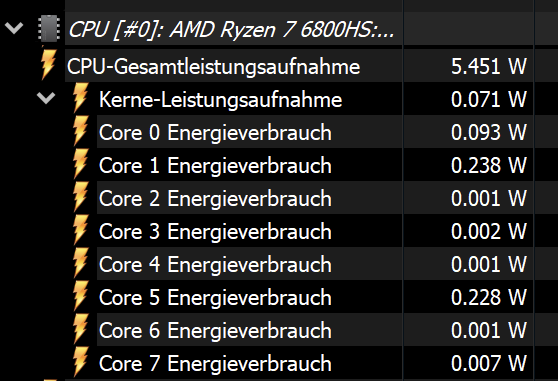Click lightning icon of Core 1 Energieverbrauch

[80, 164]
